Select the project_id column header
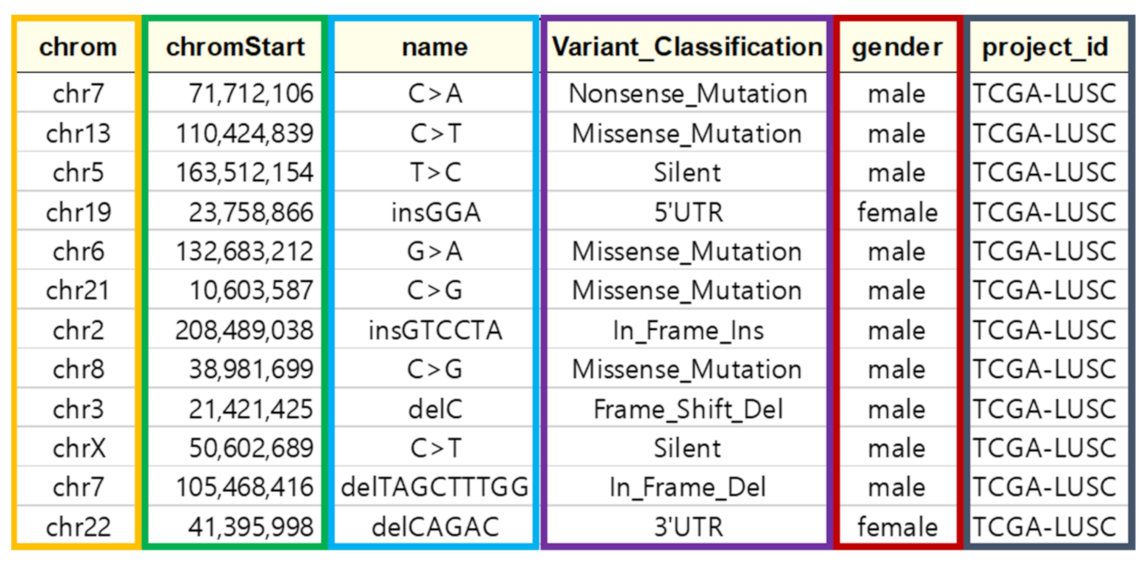 1045,48
